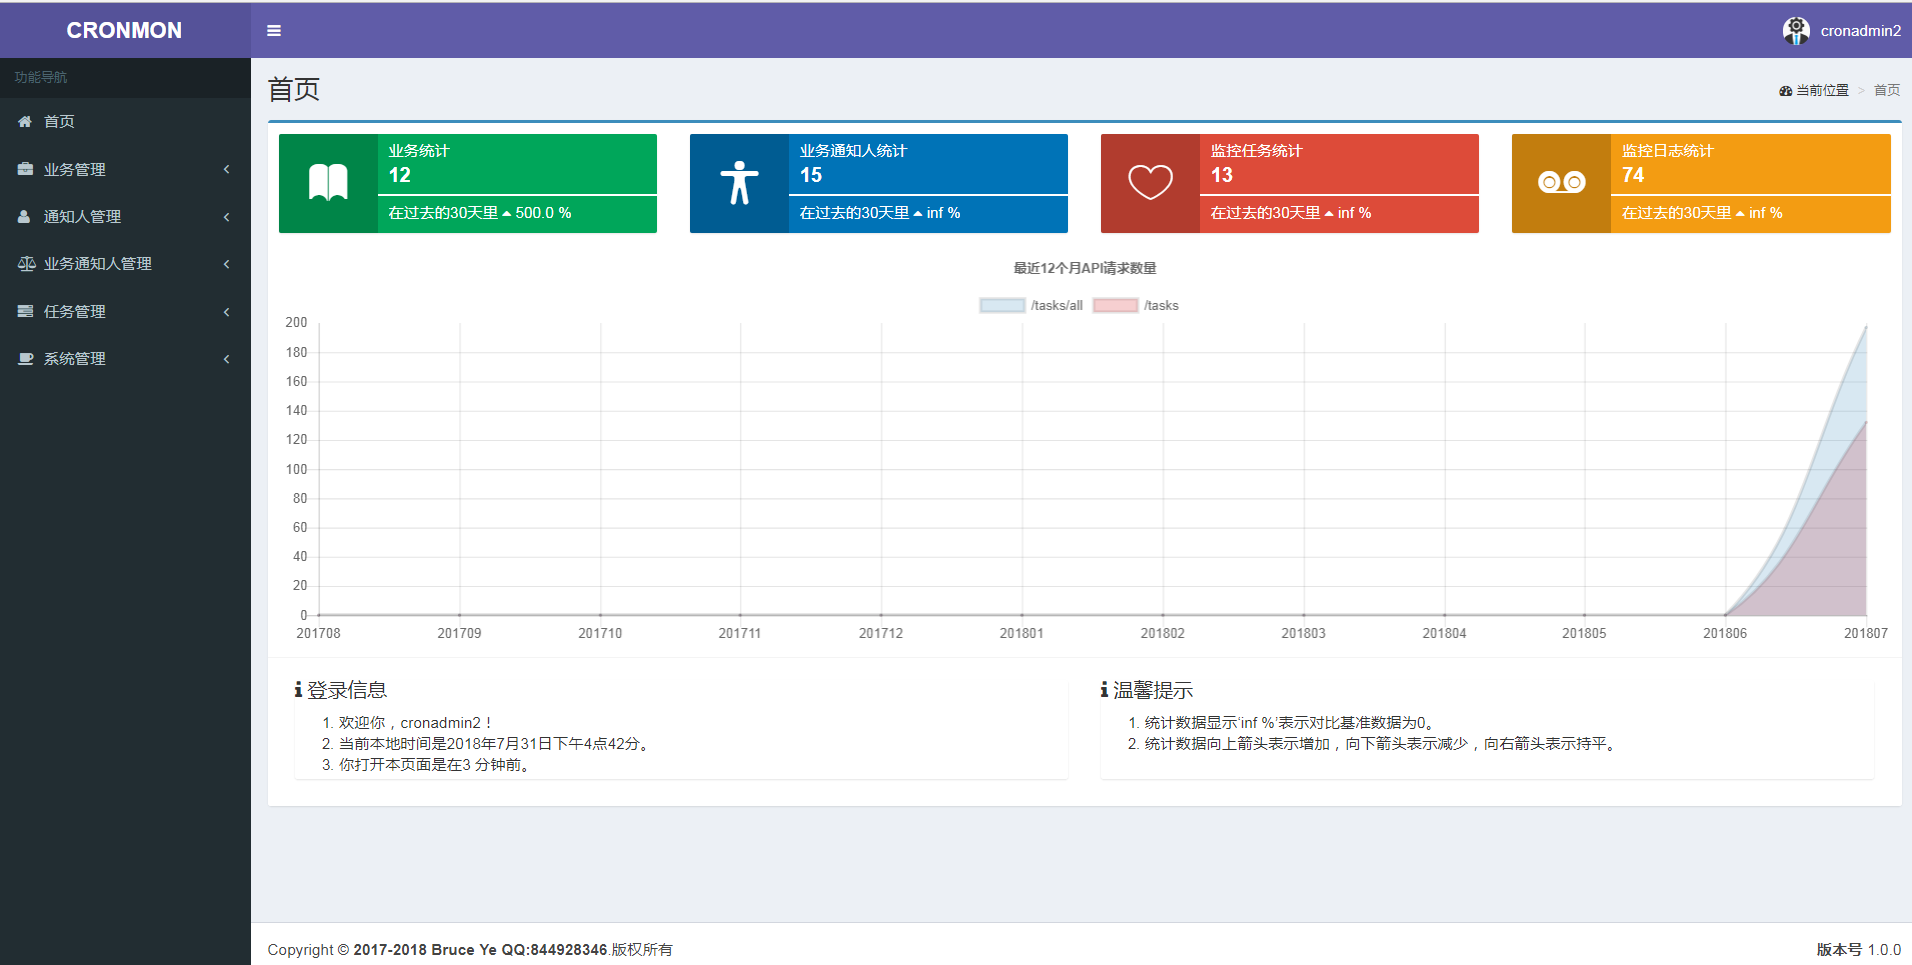Click the 当前本地时间 line
This screenshot has width=1912, height=965.
pos(496,743)
